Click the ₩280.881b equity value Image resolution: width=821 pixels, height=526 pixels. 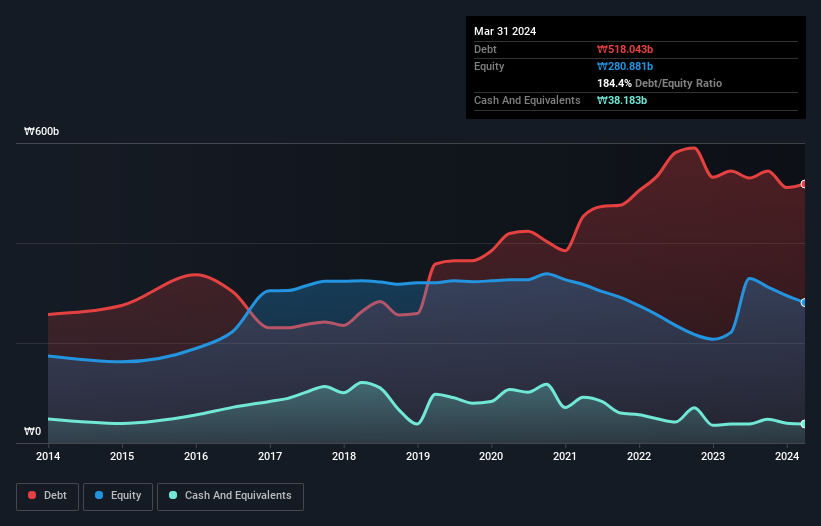click(625, 66)
